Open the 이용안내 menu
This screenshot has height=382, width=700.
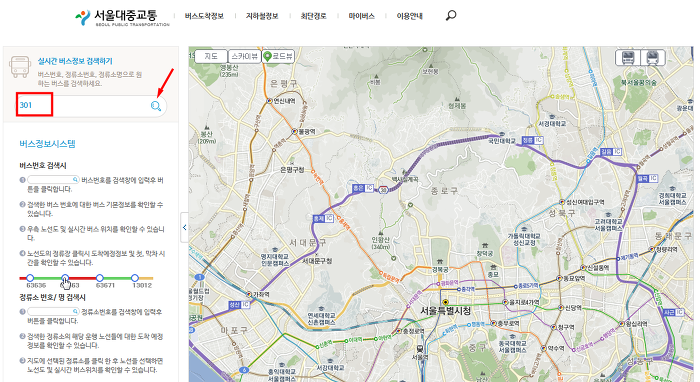[409, 16]
